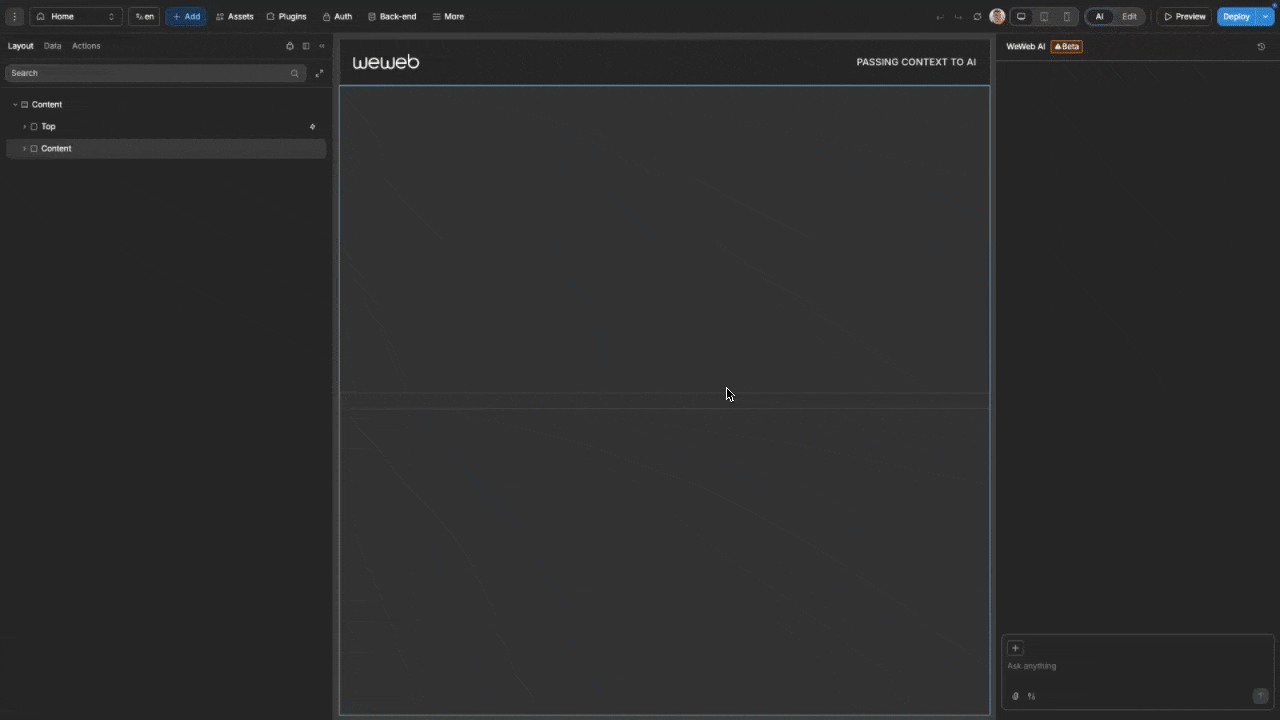Expand the Top element in the tree
This screenshot has height=720, width=1280.
pos(24,126)
